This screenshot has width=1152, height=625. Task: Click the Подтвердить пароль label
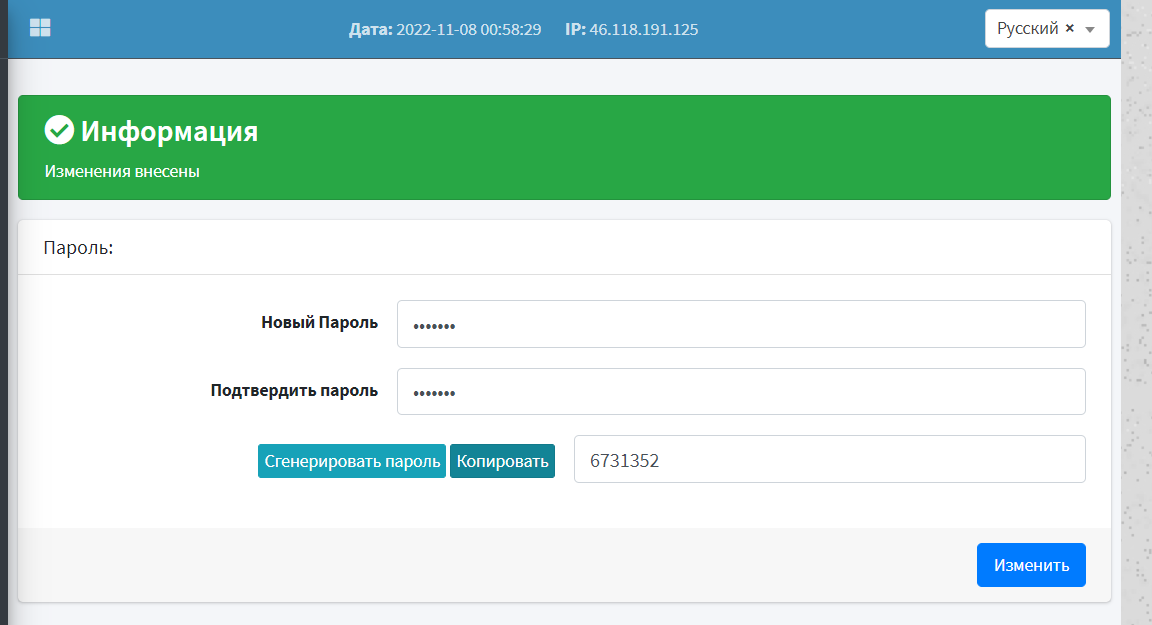point(294,390)
